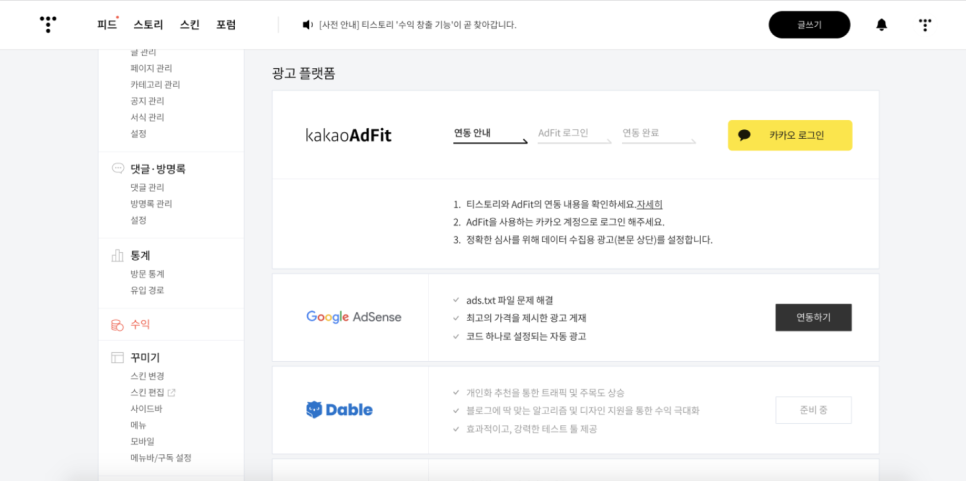966x481 pixels.
Task: Click the ads.txt 파일 문제 해결 line
Action: [x=510, y=301]
